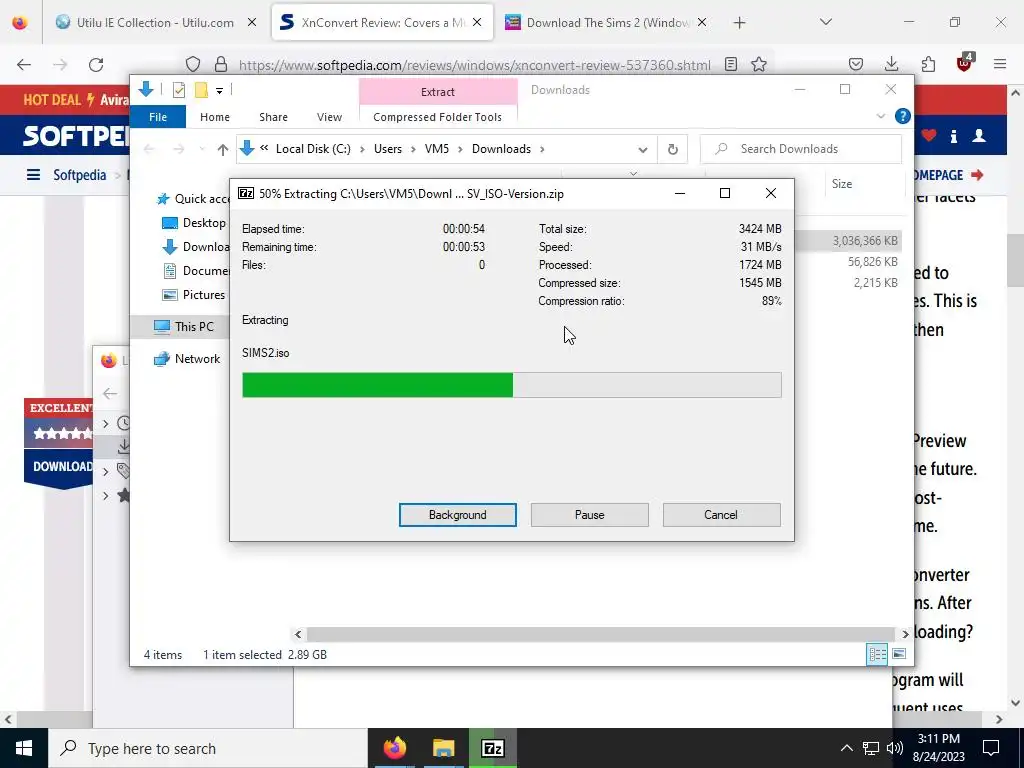The image size is (1024, 768).
Task: Open the View ribbon tab
Action: (329, 117)
